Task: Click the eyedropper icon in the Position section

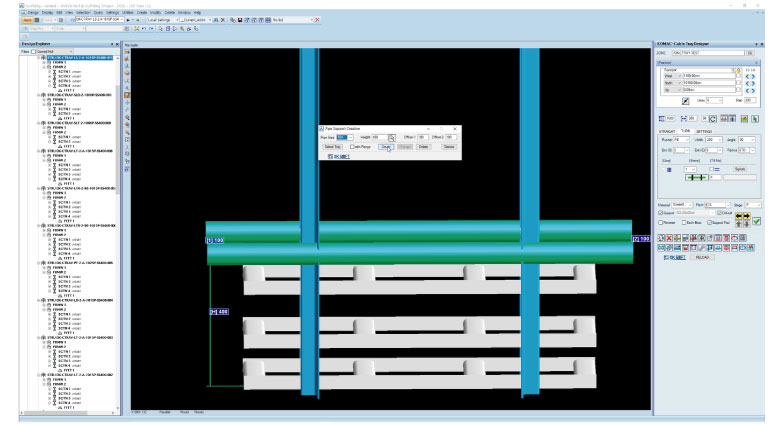Action: [686, 101]
